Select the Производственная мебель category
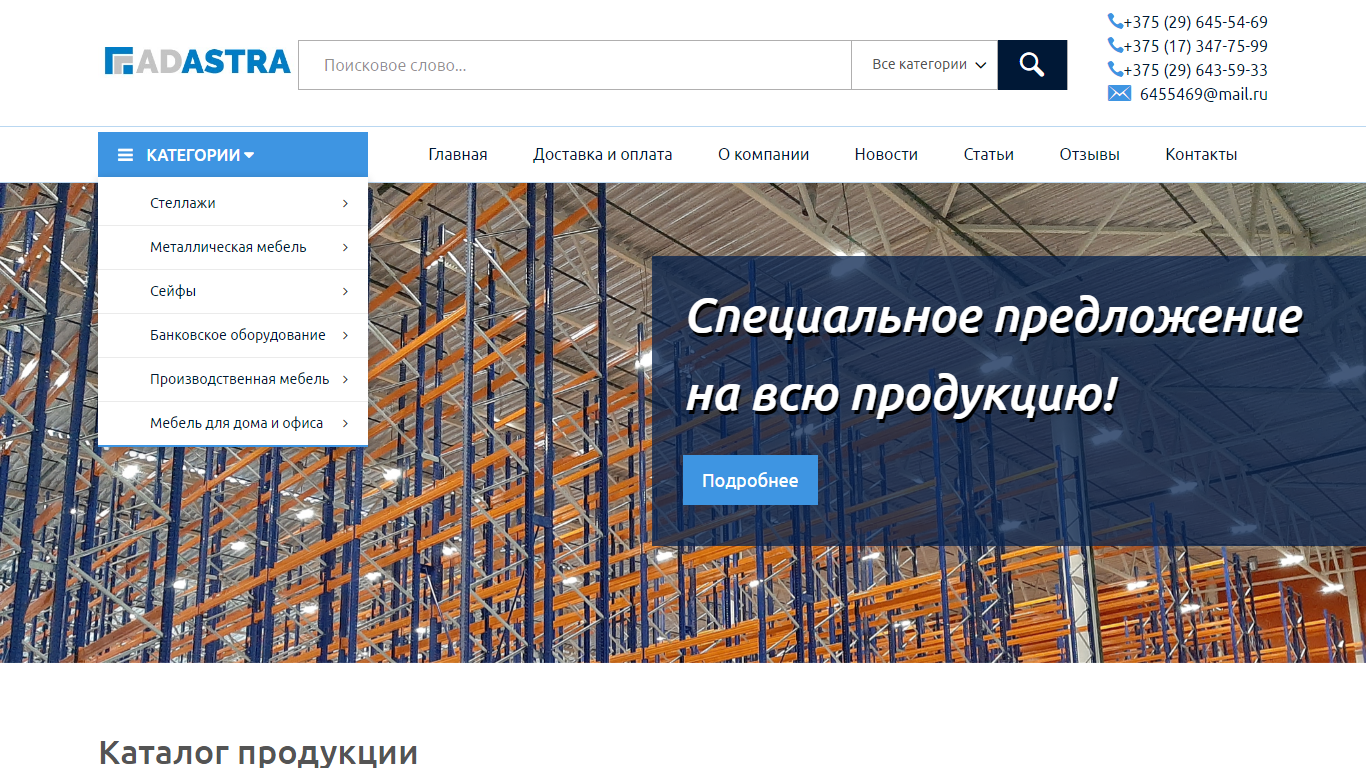Image resolution: width=1366 pixels, height=768 pixels. tap(240, 379)
